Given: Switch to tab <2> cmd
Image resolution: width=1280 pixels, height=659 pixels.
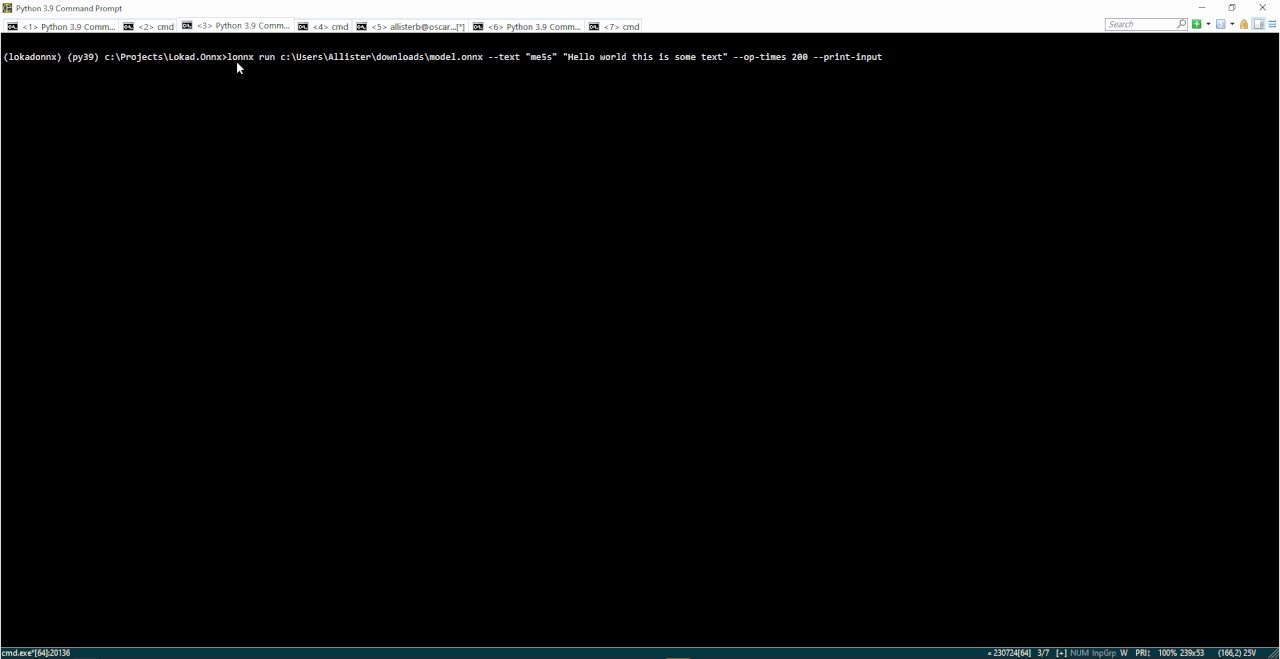Looking at the screenshot, I should click(149, 26).
